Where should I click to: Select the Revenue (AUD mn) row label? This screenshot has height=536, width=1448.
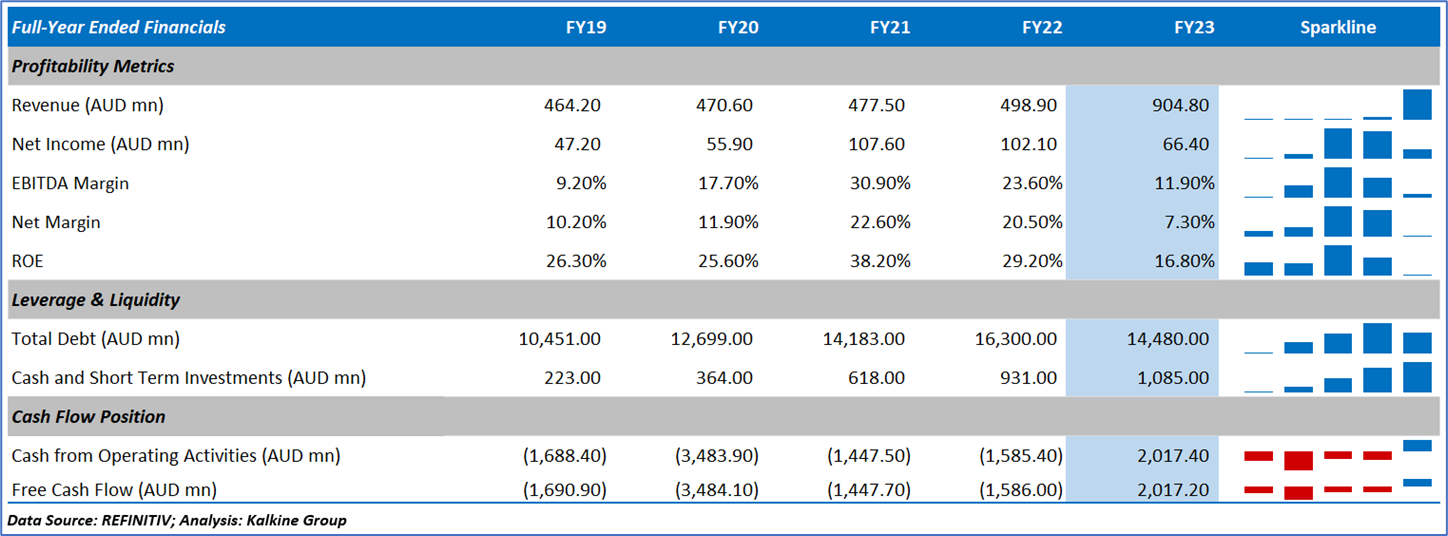coord(88,105)
